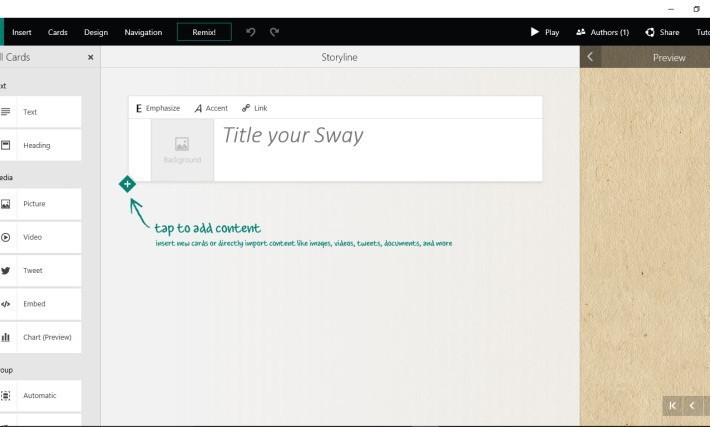Minimize the Sway window
Viewport: 710px width, 427px height.
pos(671,9)
